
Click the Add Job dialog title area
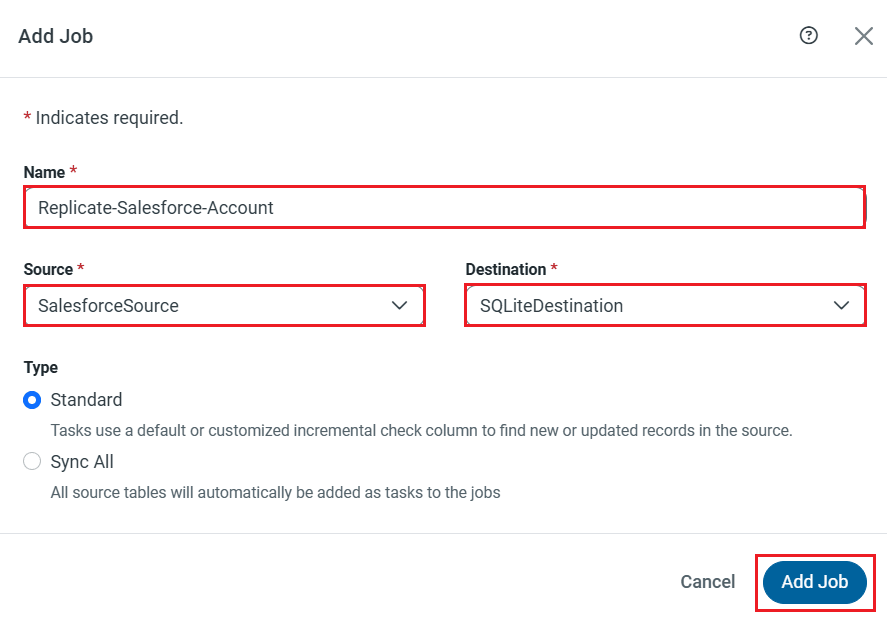pyautogui.click(x=55, y=36)
